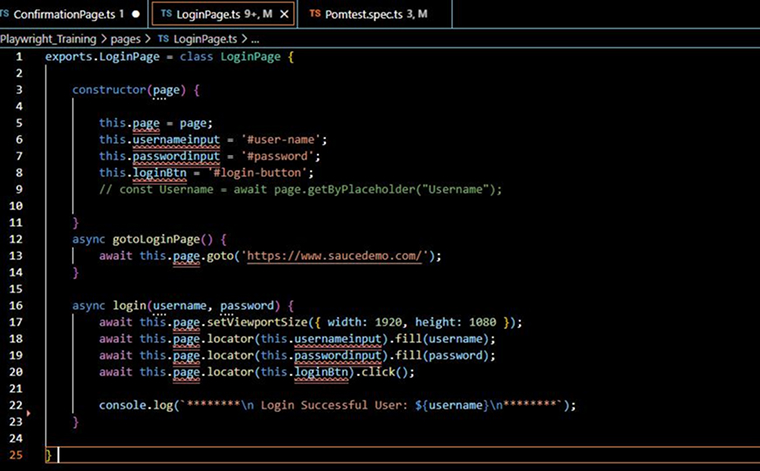The width and height of the screenshot is (760, 471).
Task: Click line number 1 in gutter
Action: pyautogui.click(x=19, y=57)
